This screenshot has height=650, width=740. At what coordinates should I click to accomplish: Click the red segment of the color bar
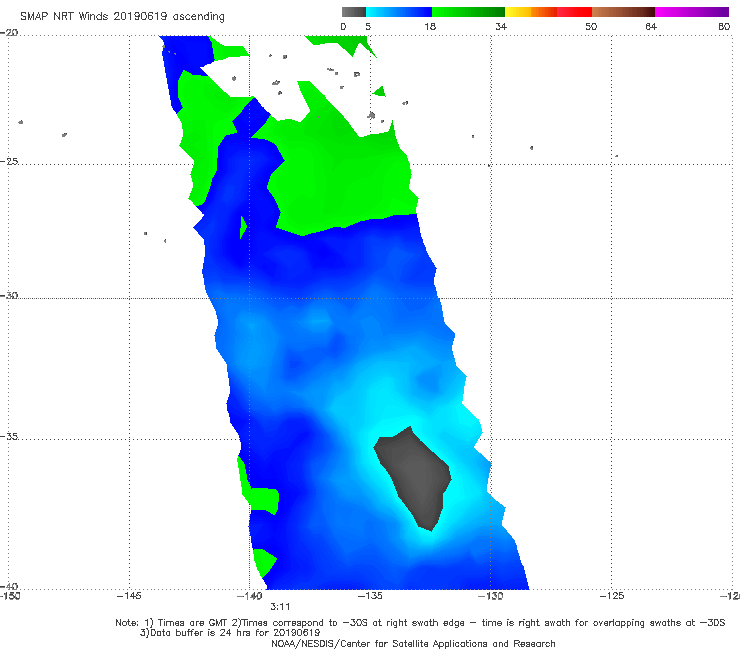click(575, 12)
